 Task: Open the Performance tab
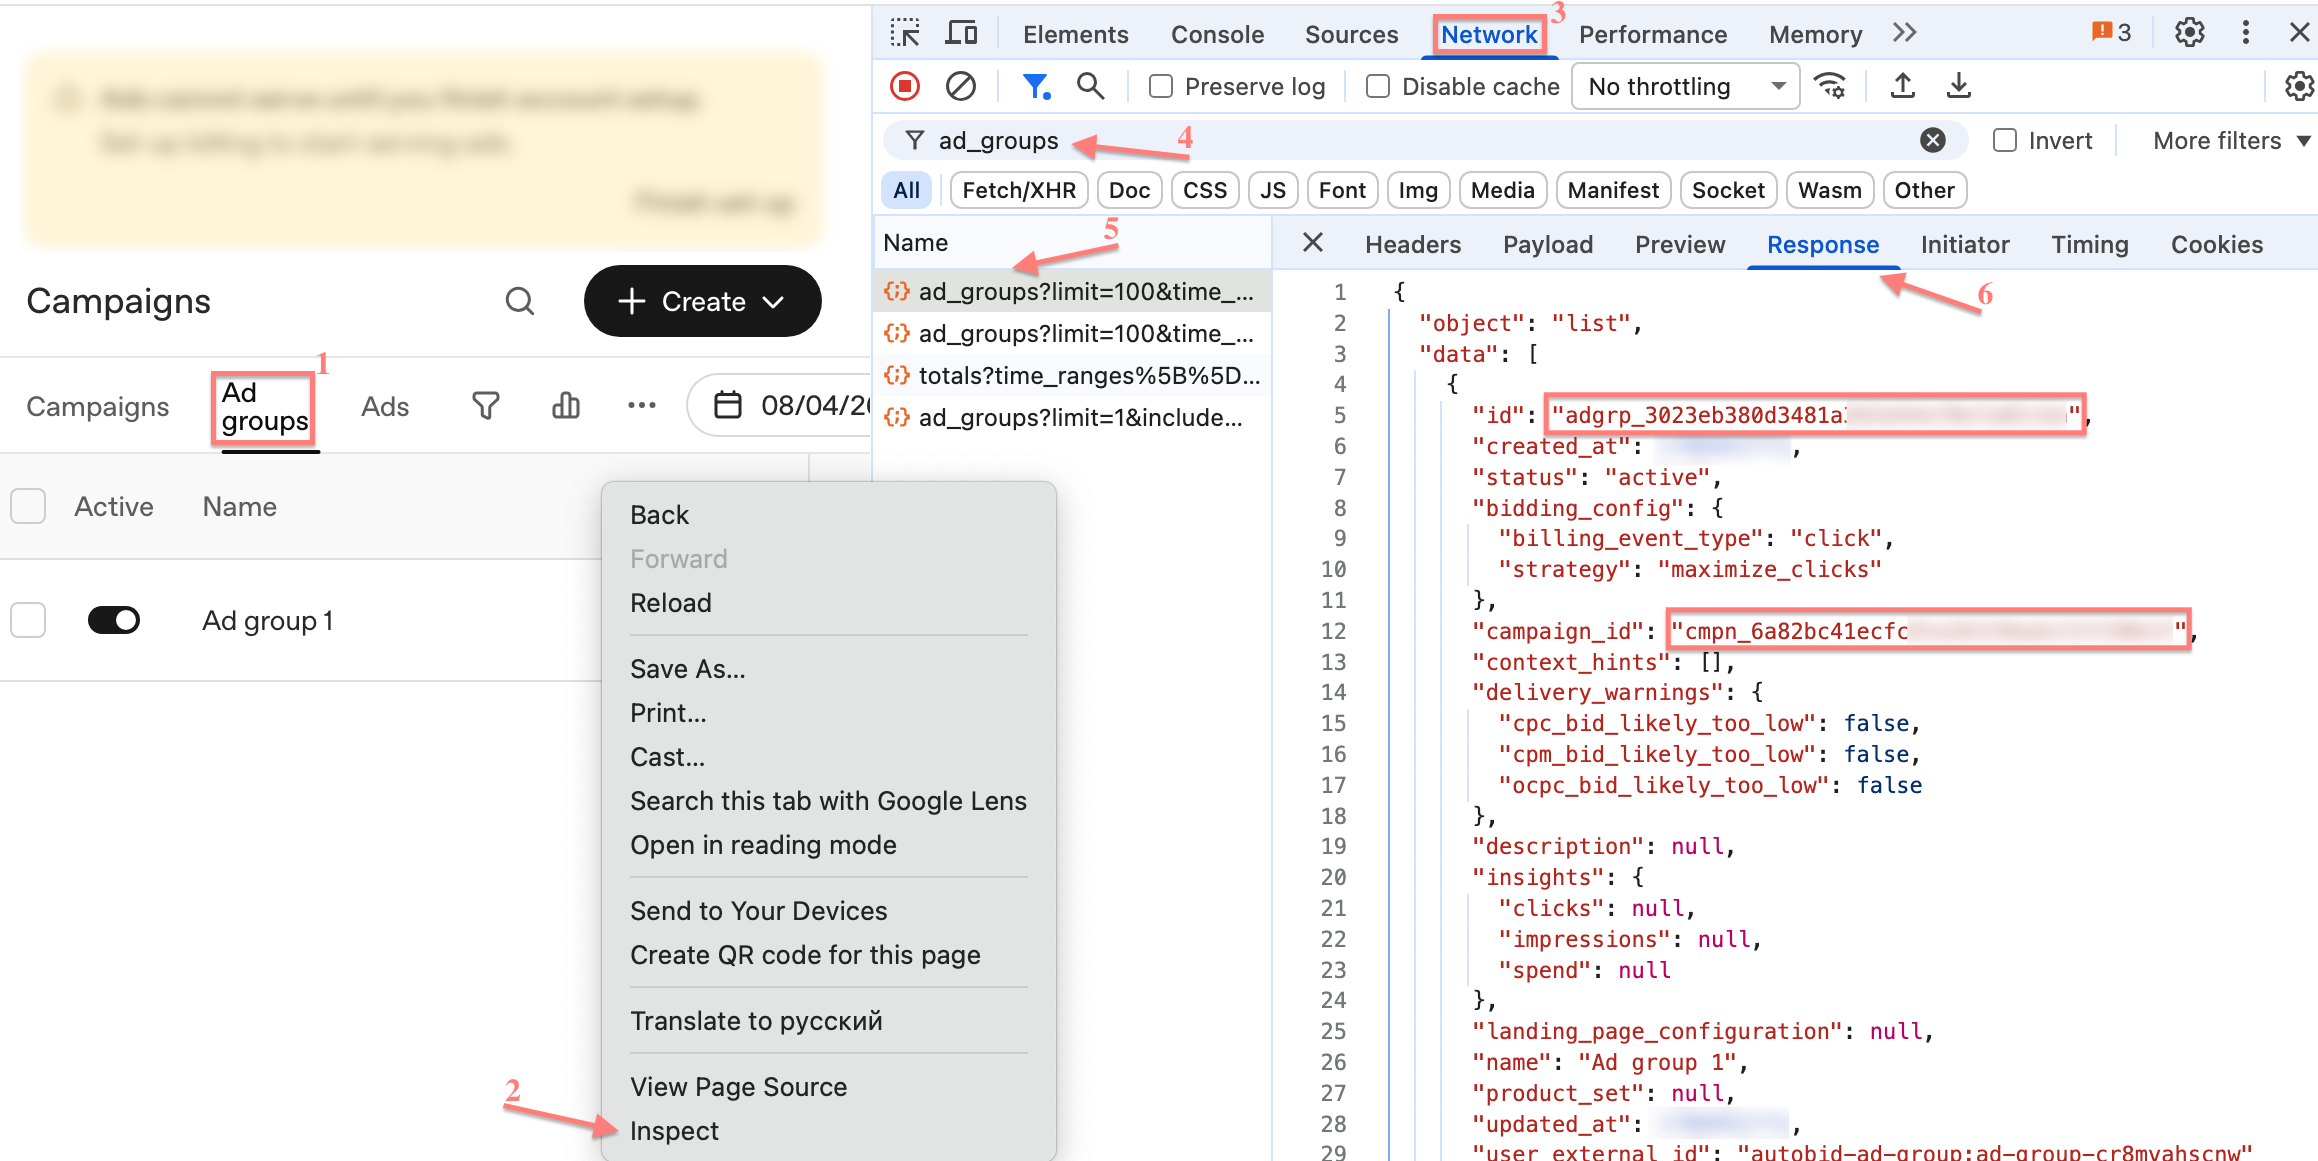click(x=1653, y=34)
